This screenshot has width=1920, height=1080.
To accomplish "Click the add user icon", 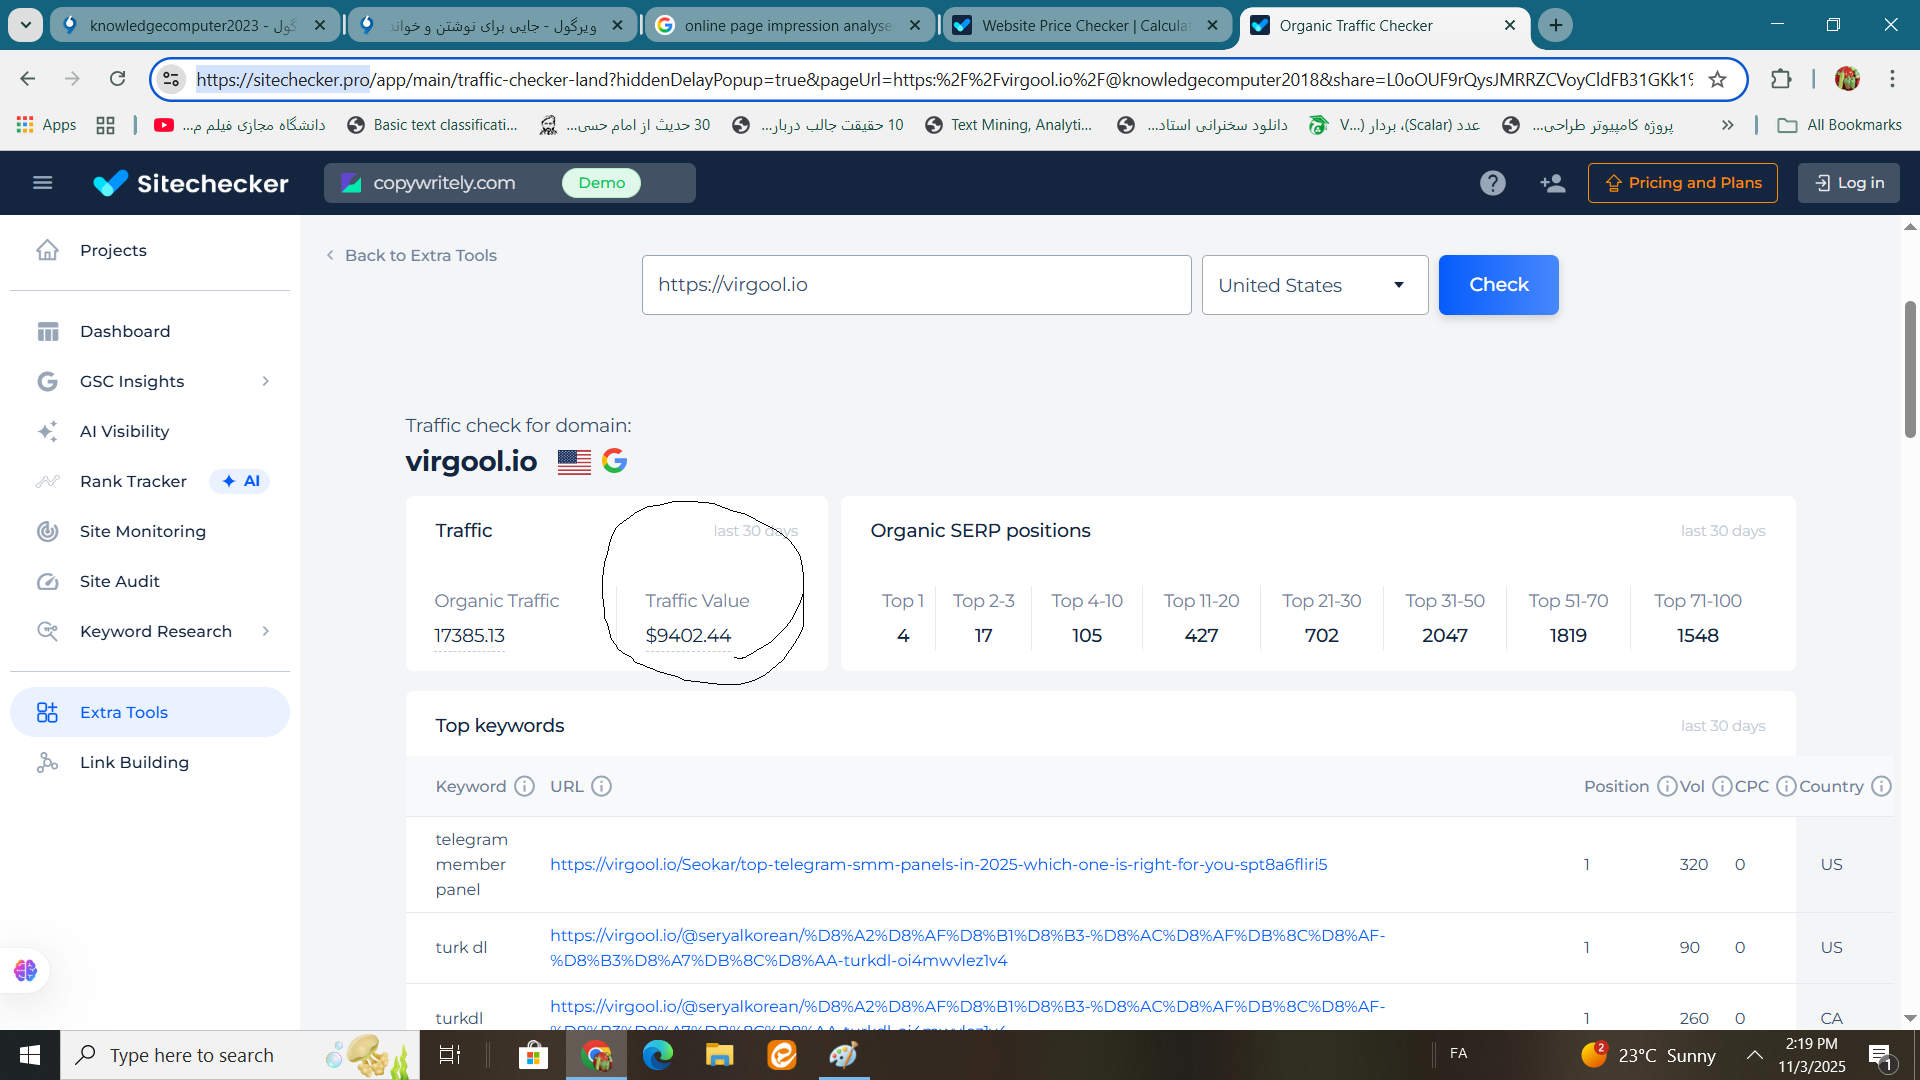I will click(x=1552, y=183).
